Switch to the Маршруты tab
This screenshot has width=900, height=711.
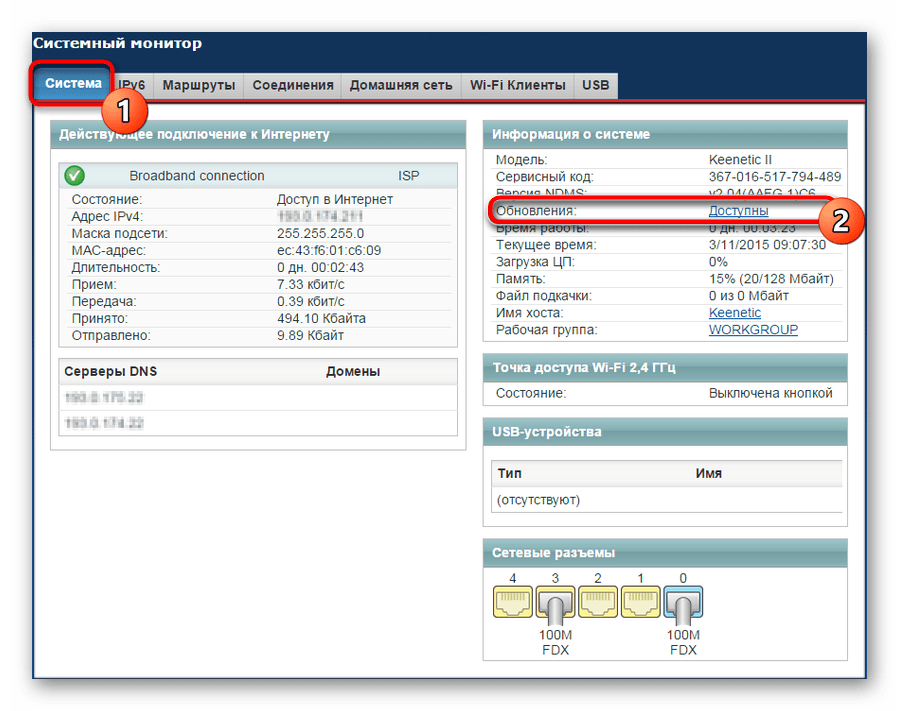point(199,86)
